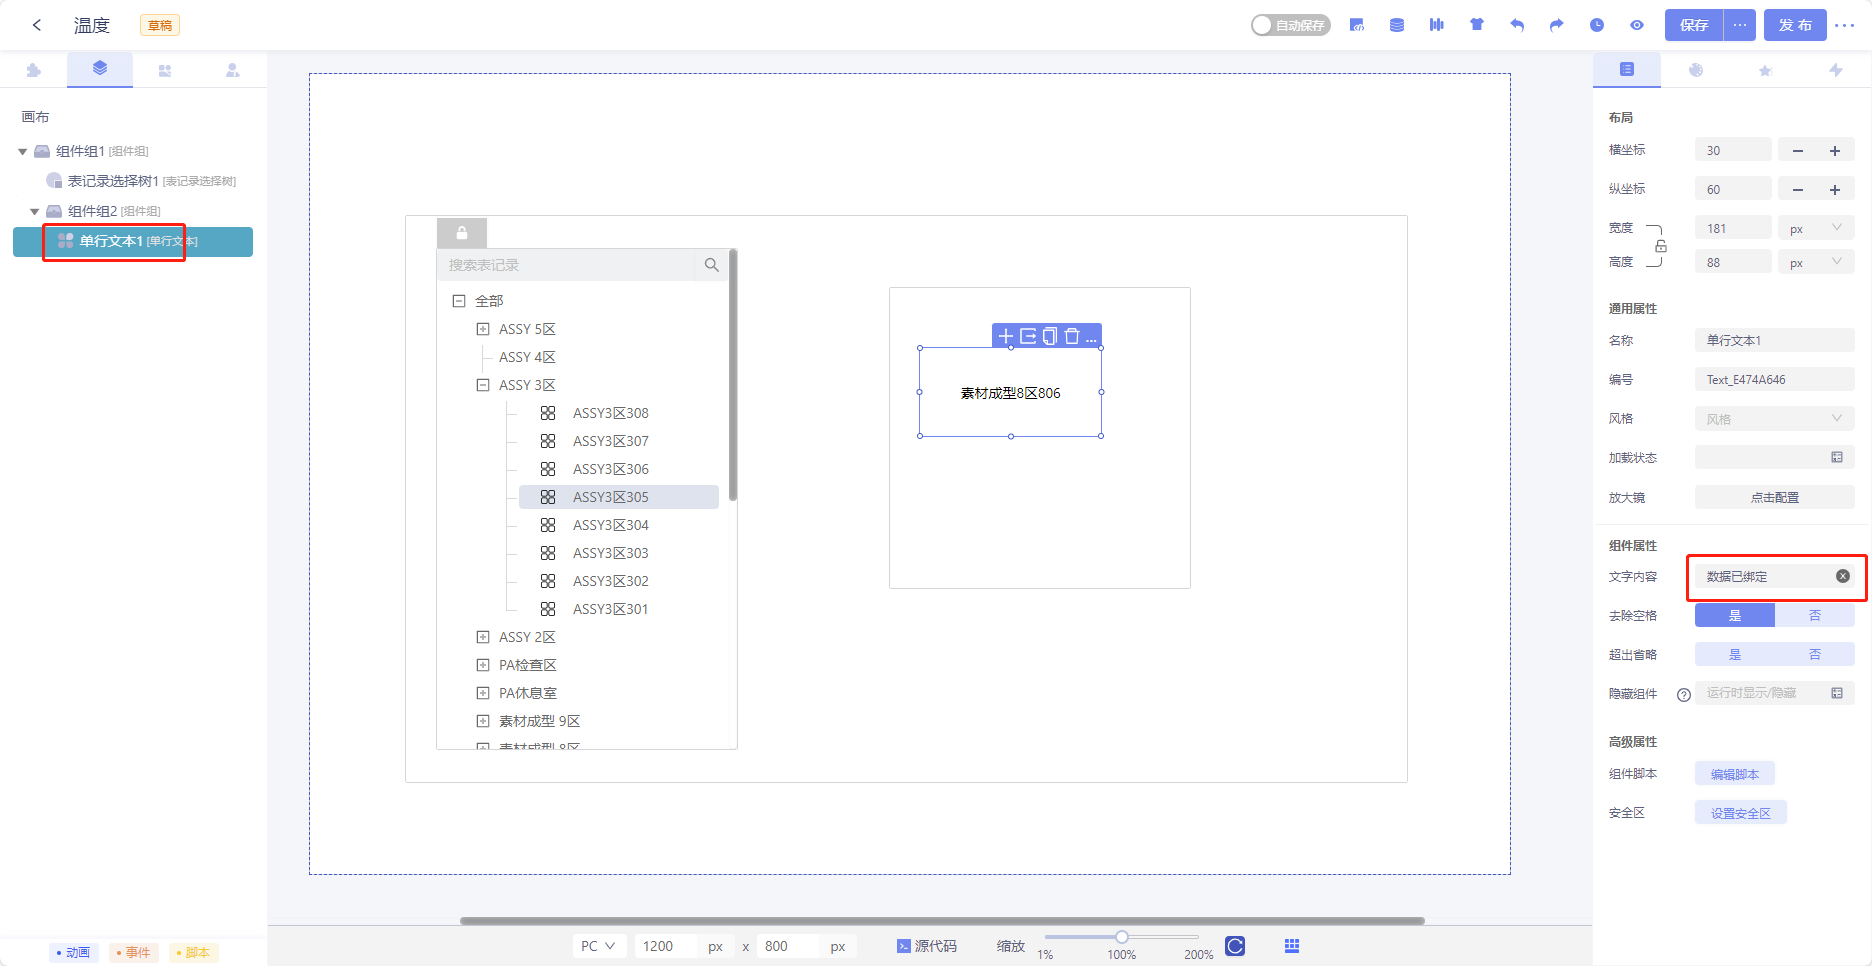Open the PC device type dropdown
The image size is (1872, 966).
[x=598, y=946]
